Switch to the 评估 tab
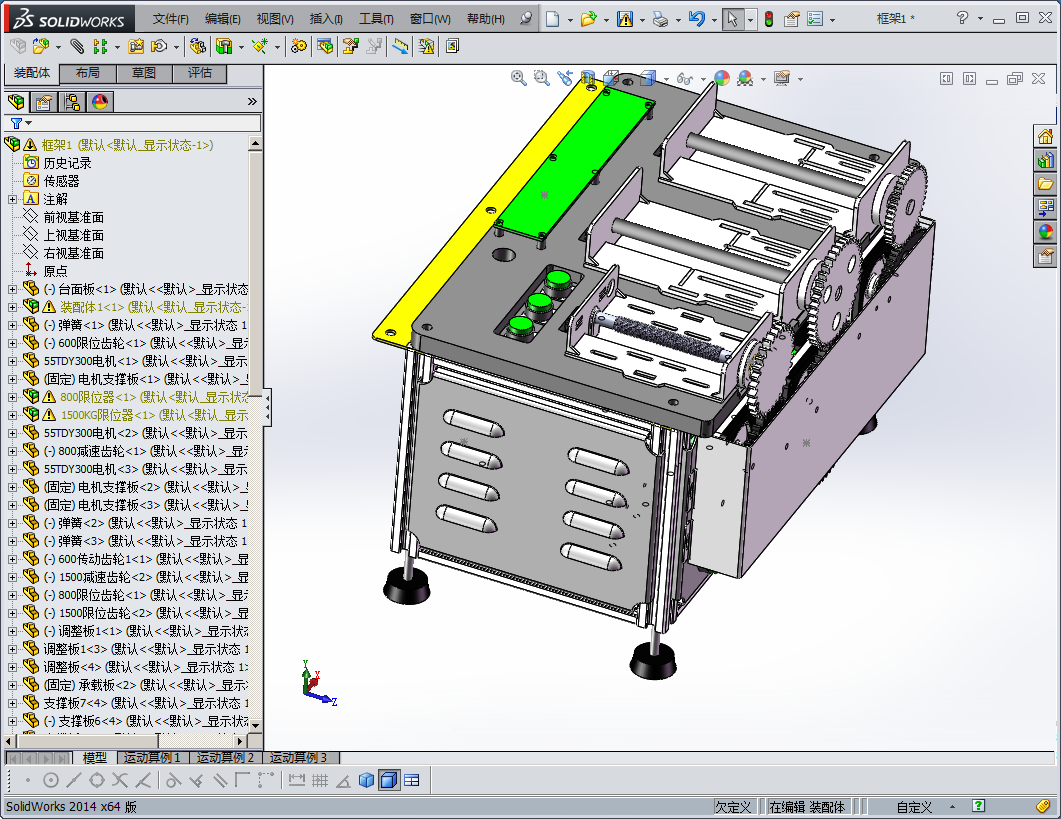The image size is (1061, 819). 200,73
